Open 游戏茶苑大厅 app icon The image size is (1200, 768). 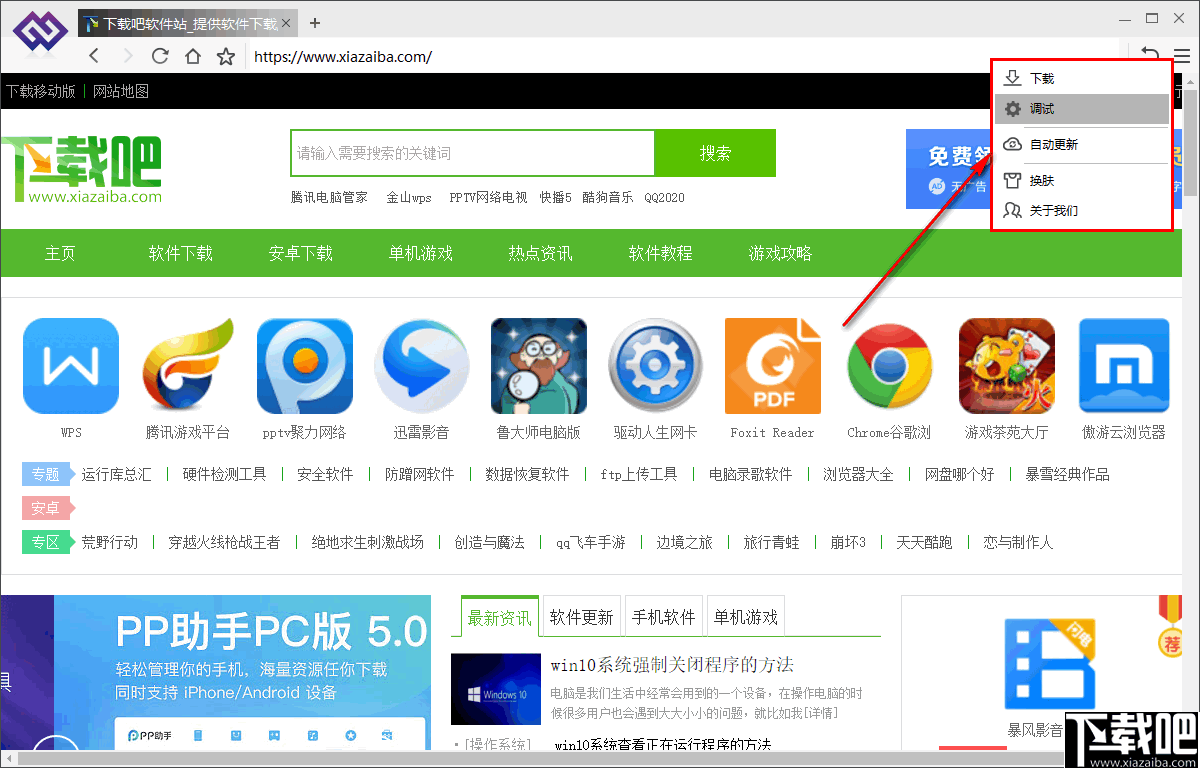click(x=1007, y=366)
